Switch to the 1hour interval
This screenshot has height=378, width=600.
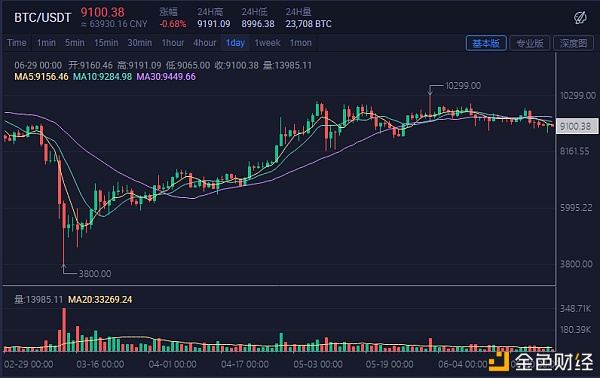[x=173, y=43]
